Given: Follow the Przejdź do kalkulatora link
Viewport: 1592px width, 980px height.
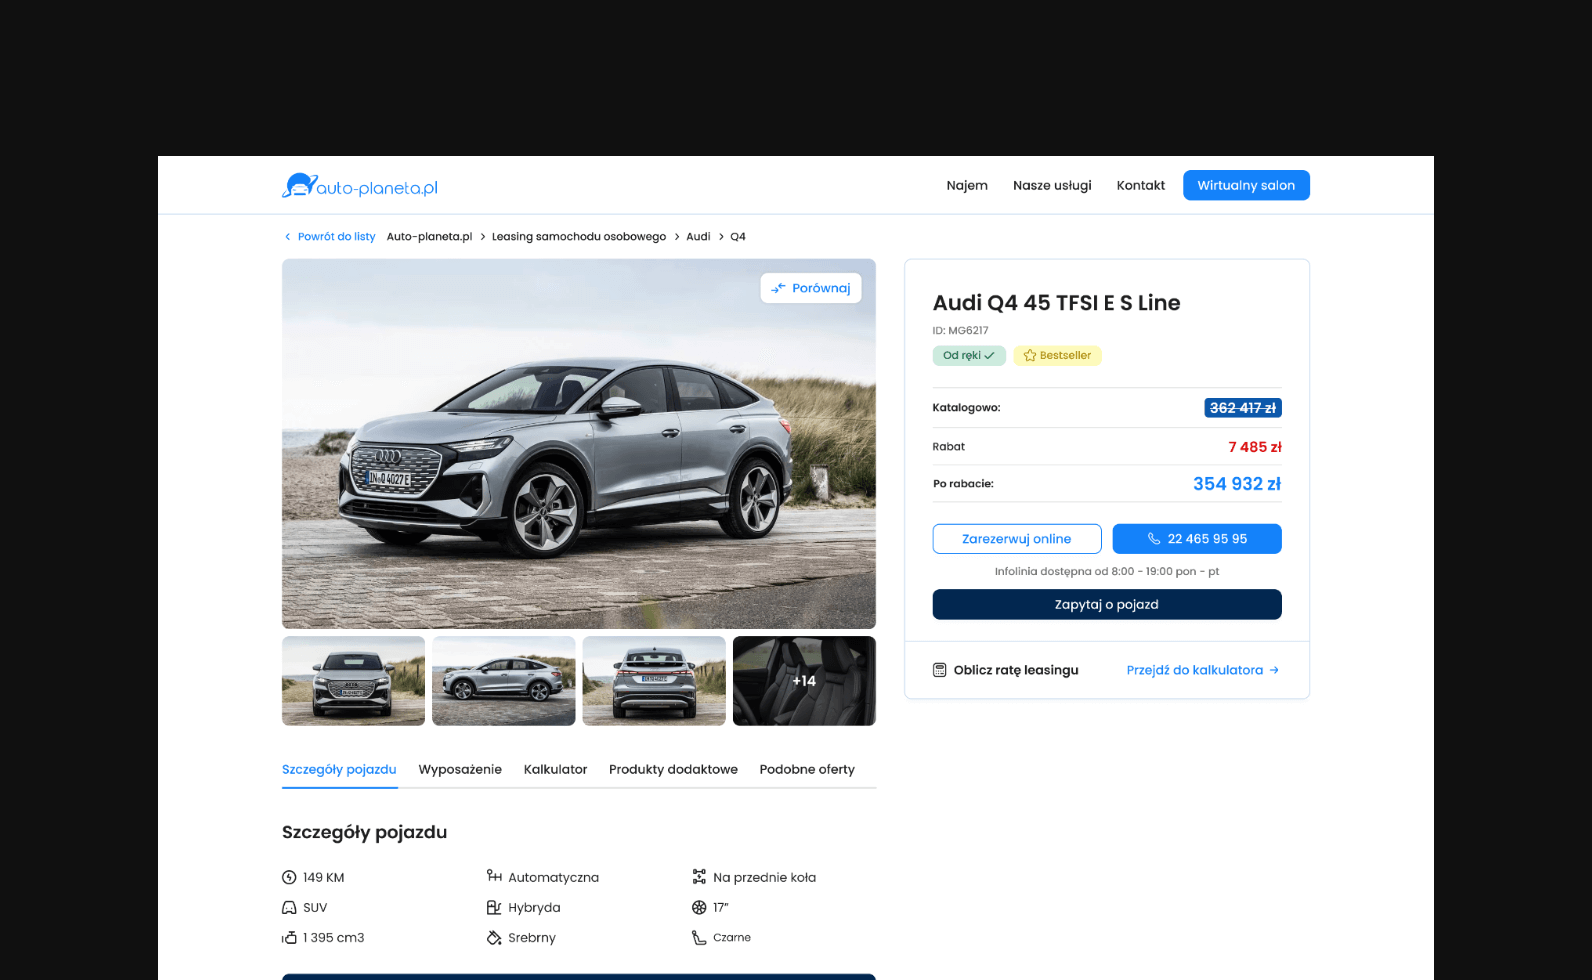Looking at the screenshot, I should pos(1202,670).
